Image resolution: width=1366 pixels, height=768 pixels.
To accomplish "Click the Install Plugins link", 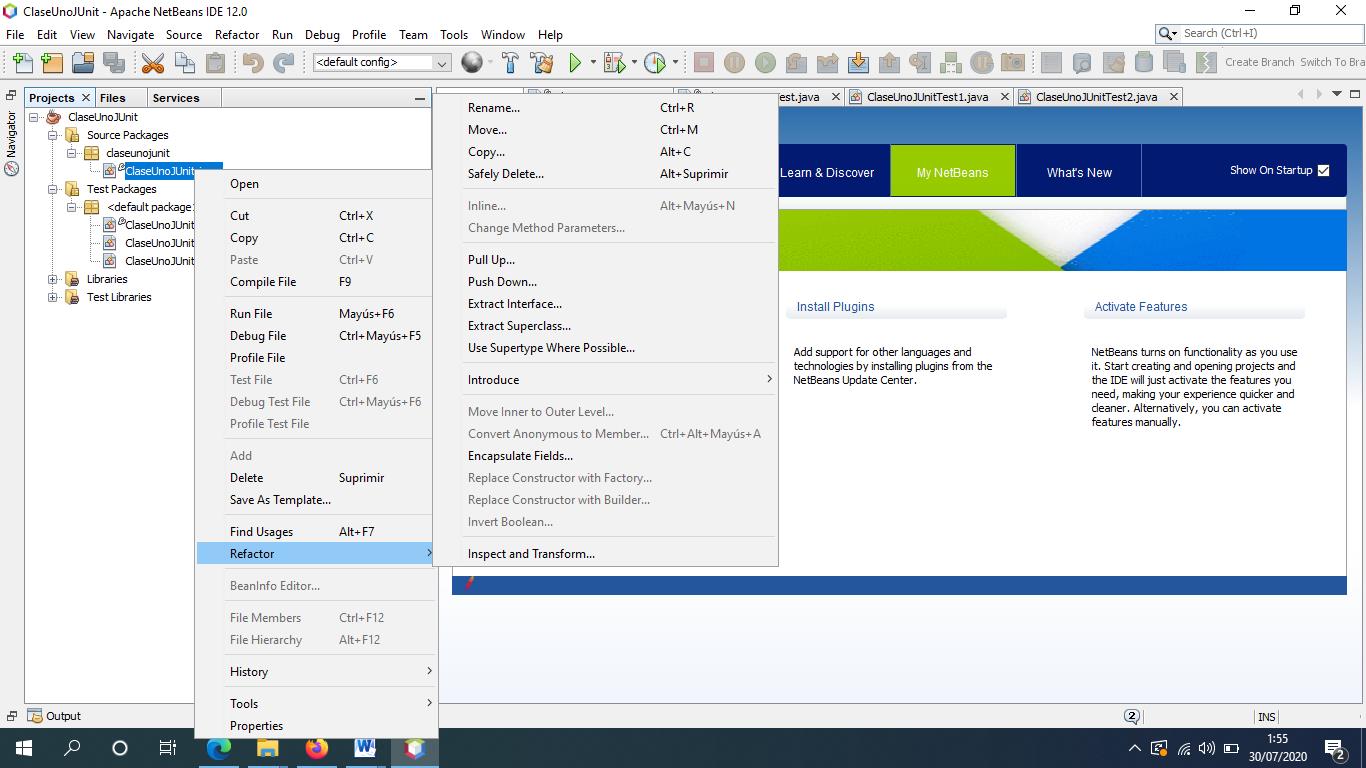I will coord(835,307).
